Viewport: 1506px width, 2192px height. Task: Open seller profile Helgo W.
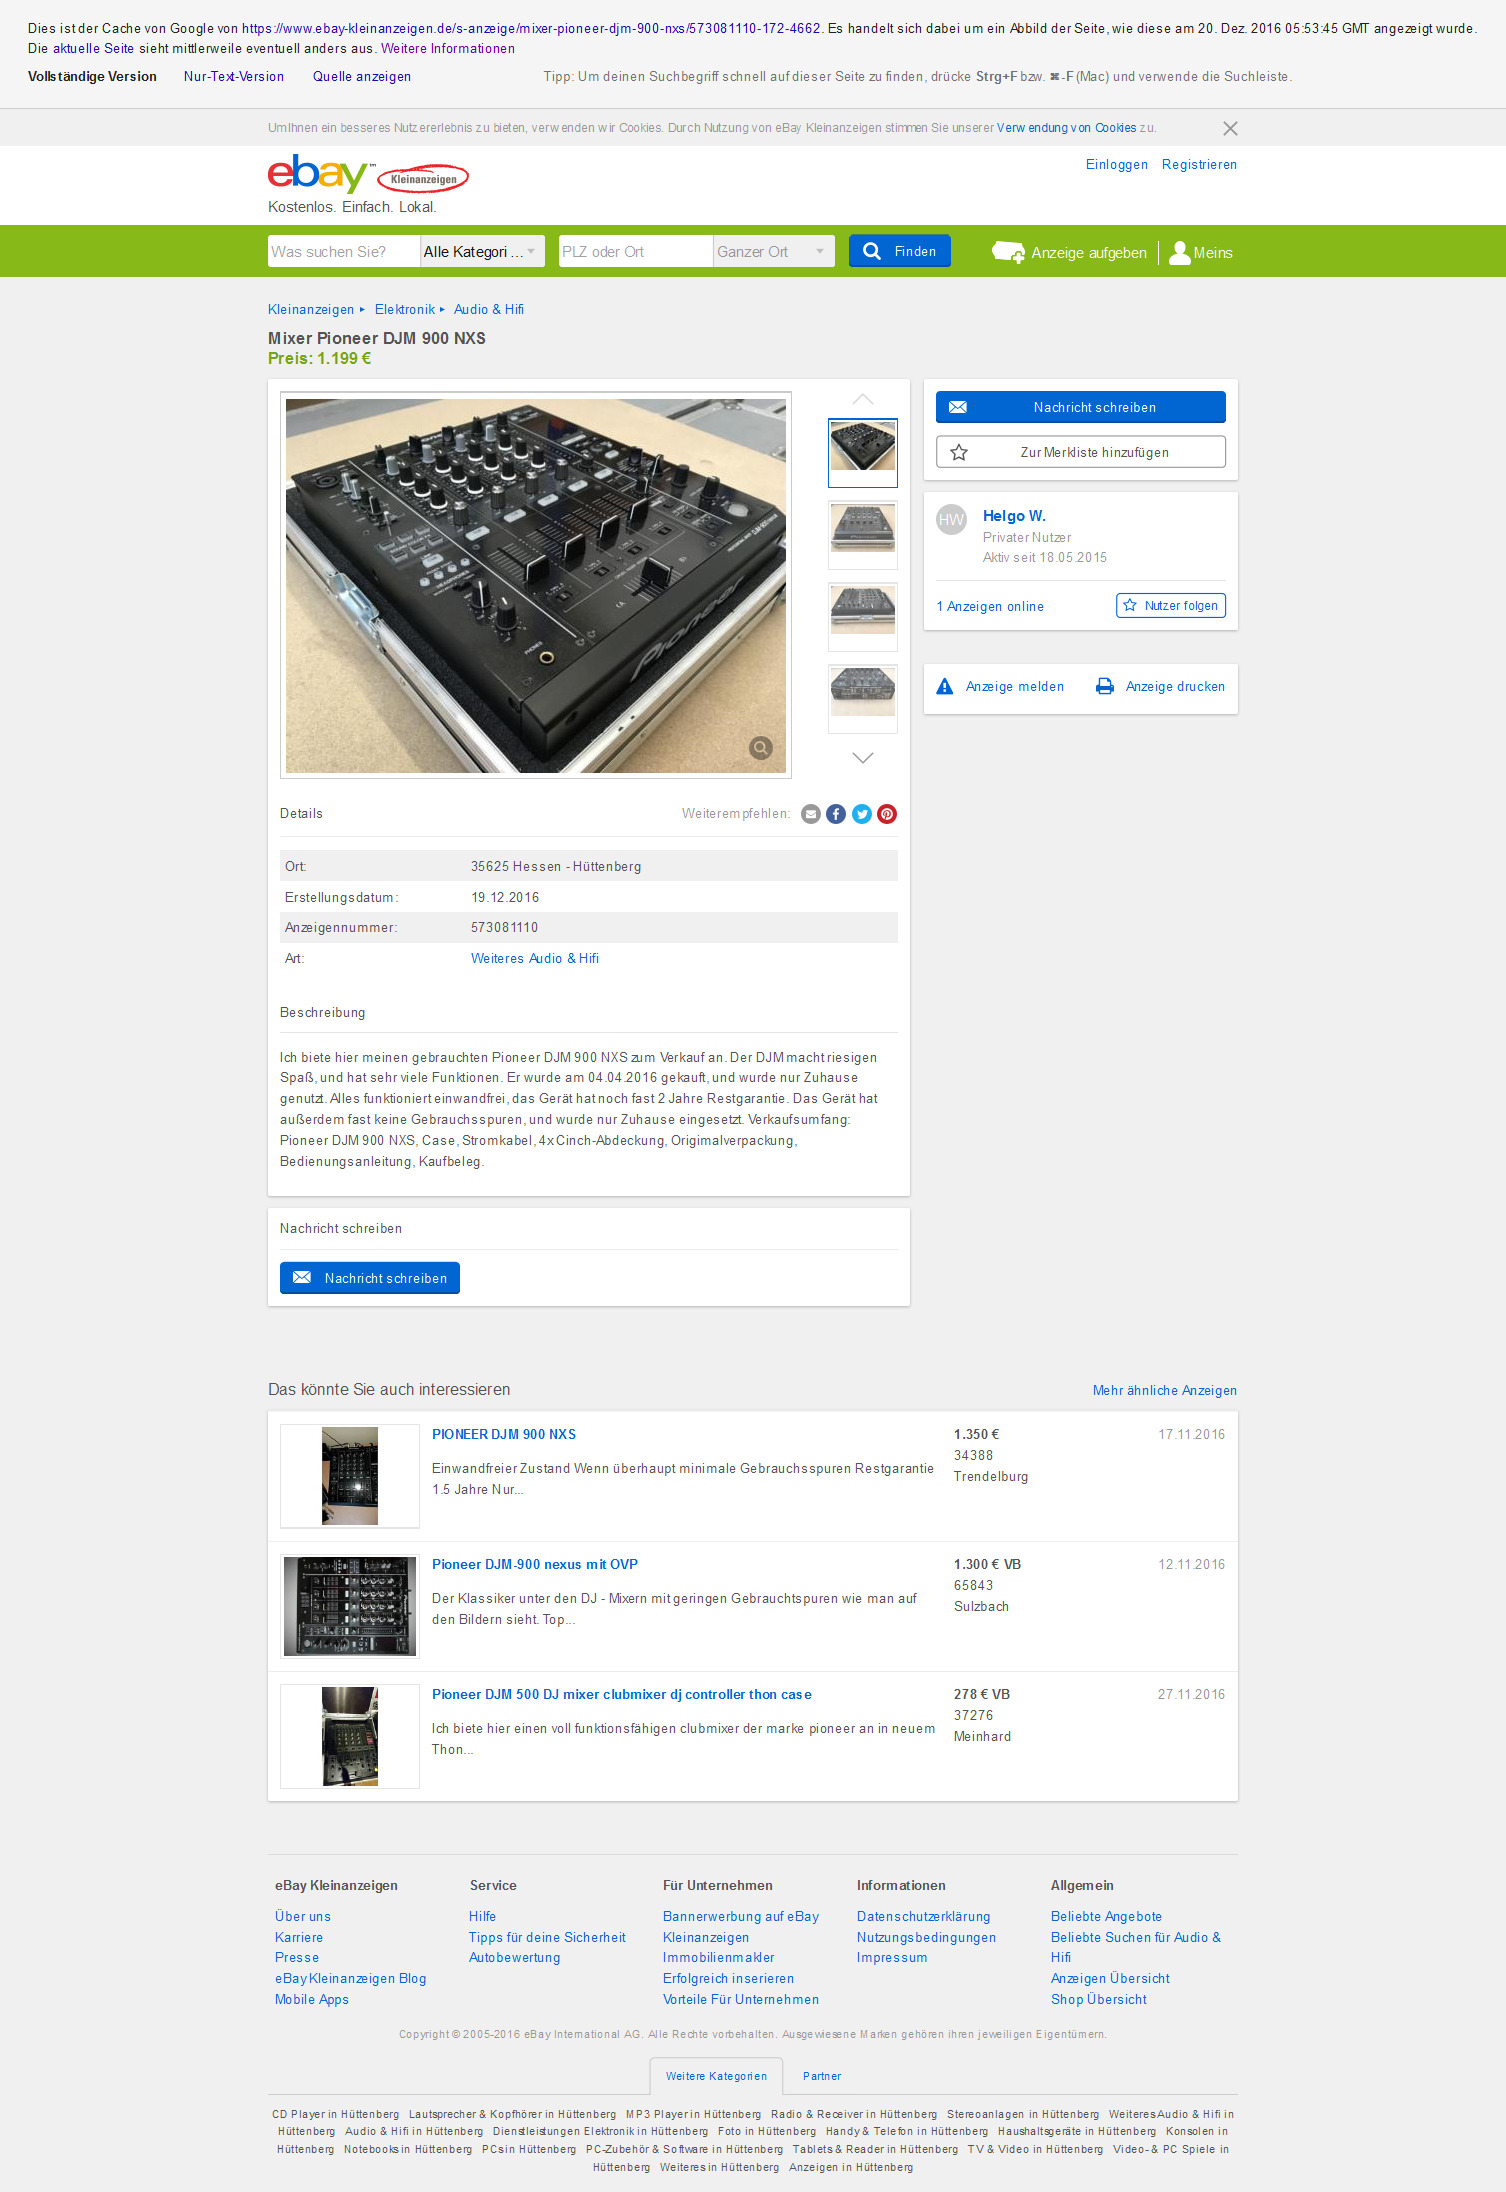[x=1014, y=516]
